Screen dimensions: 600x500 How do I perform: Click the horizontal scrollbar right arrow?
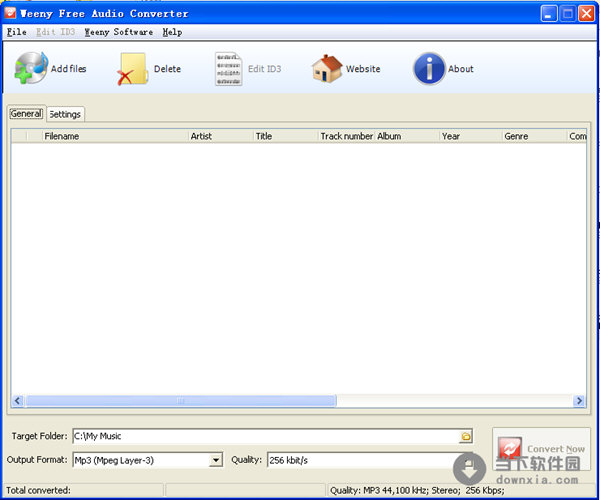point(579,401)
